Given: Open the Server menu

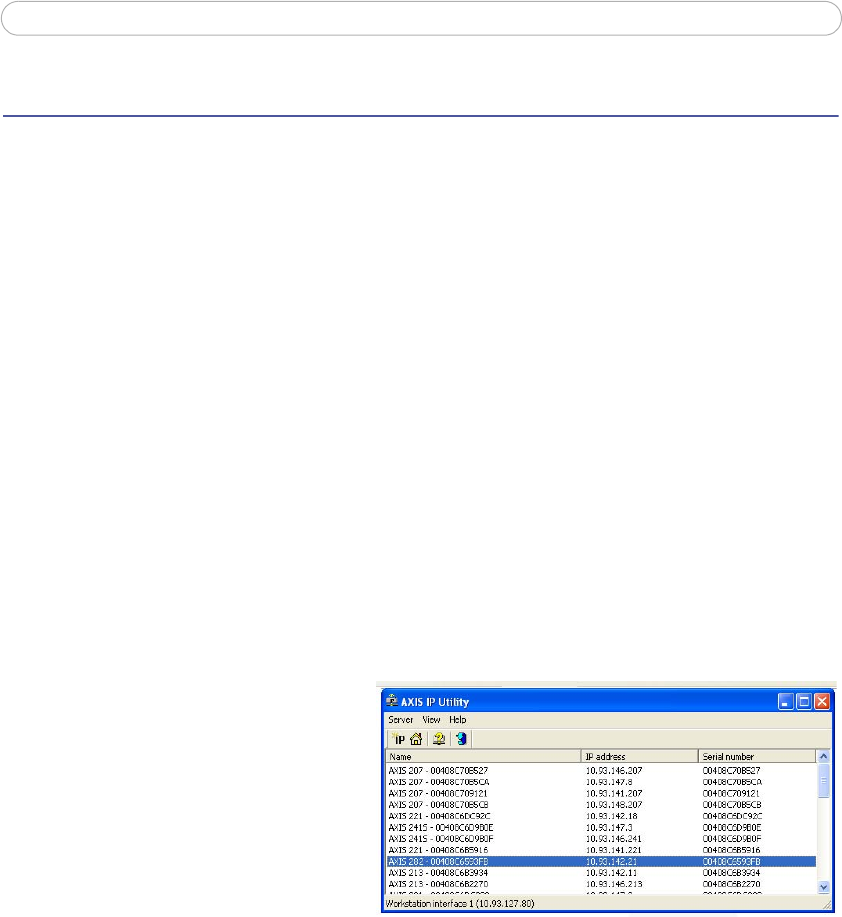Looking at the screenshot, I should click(x=400, y=720).
